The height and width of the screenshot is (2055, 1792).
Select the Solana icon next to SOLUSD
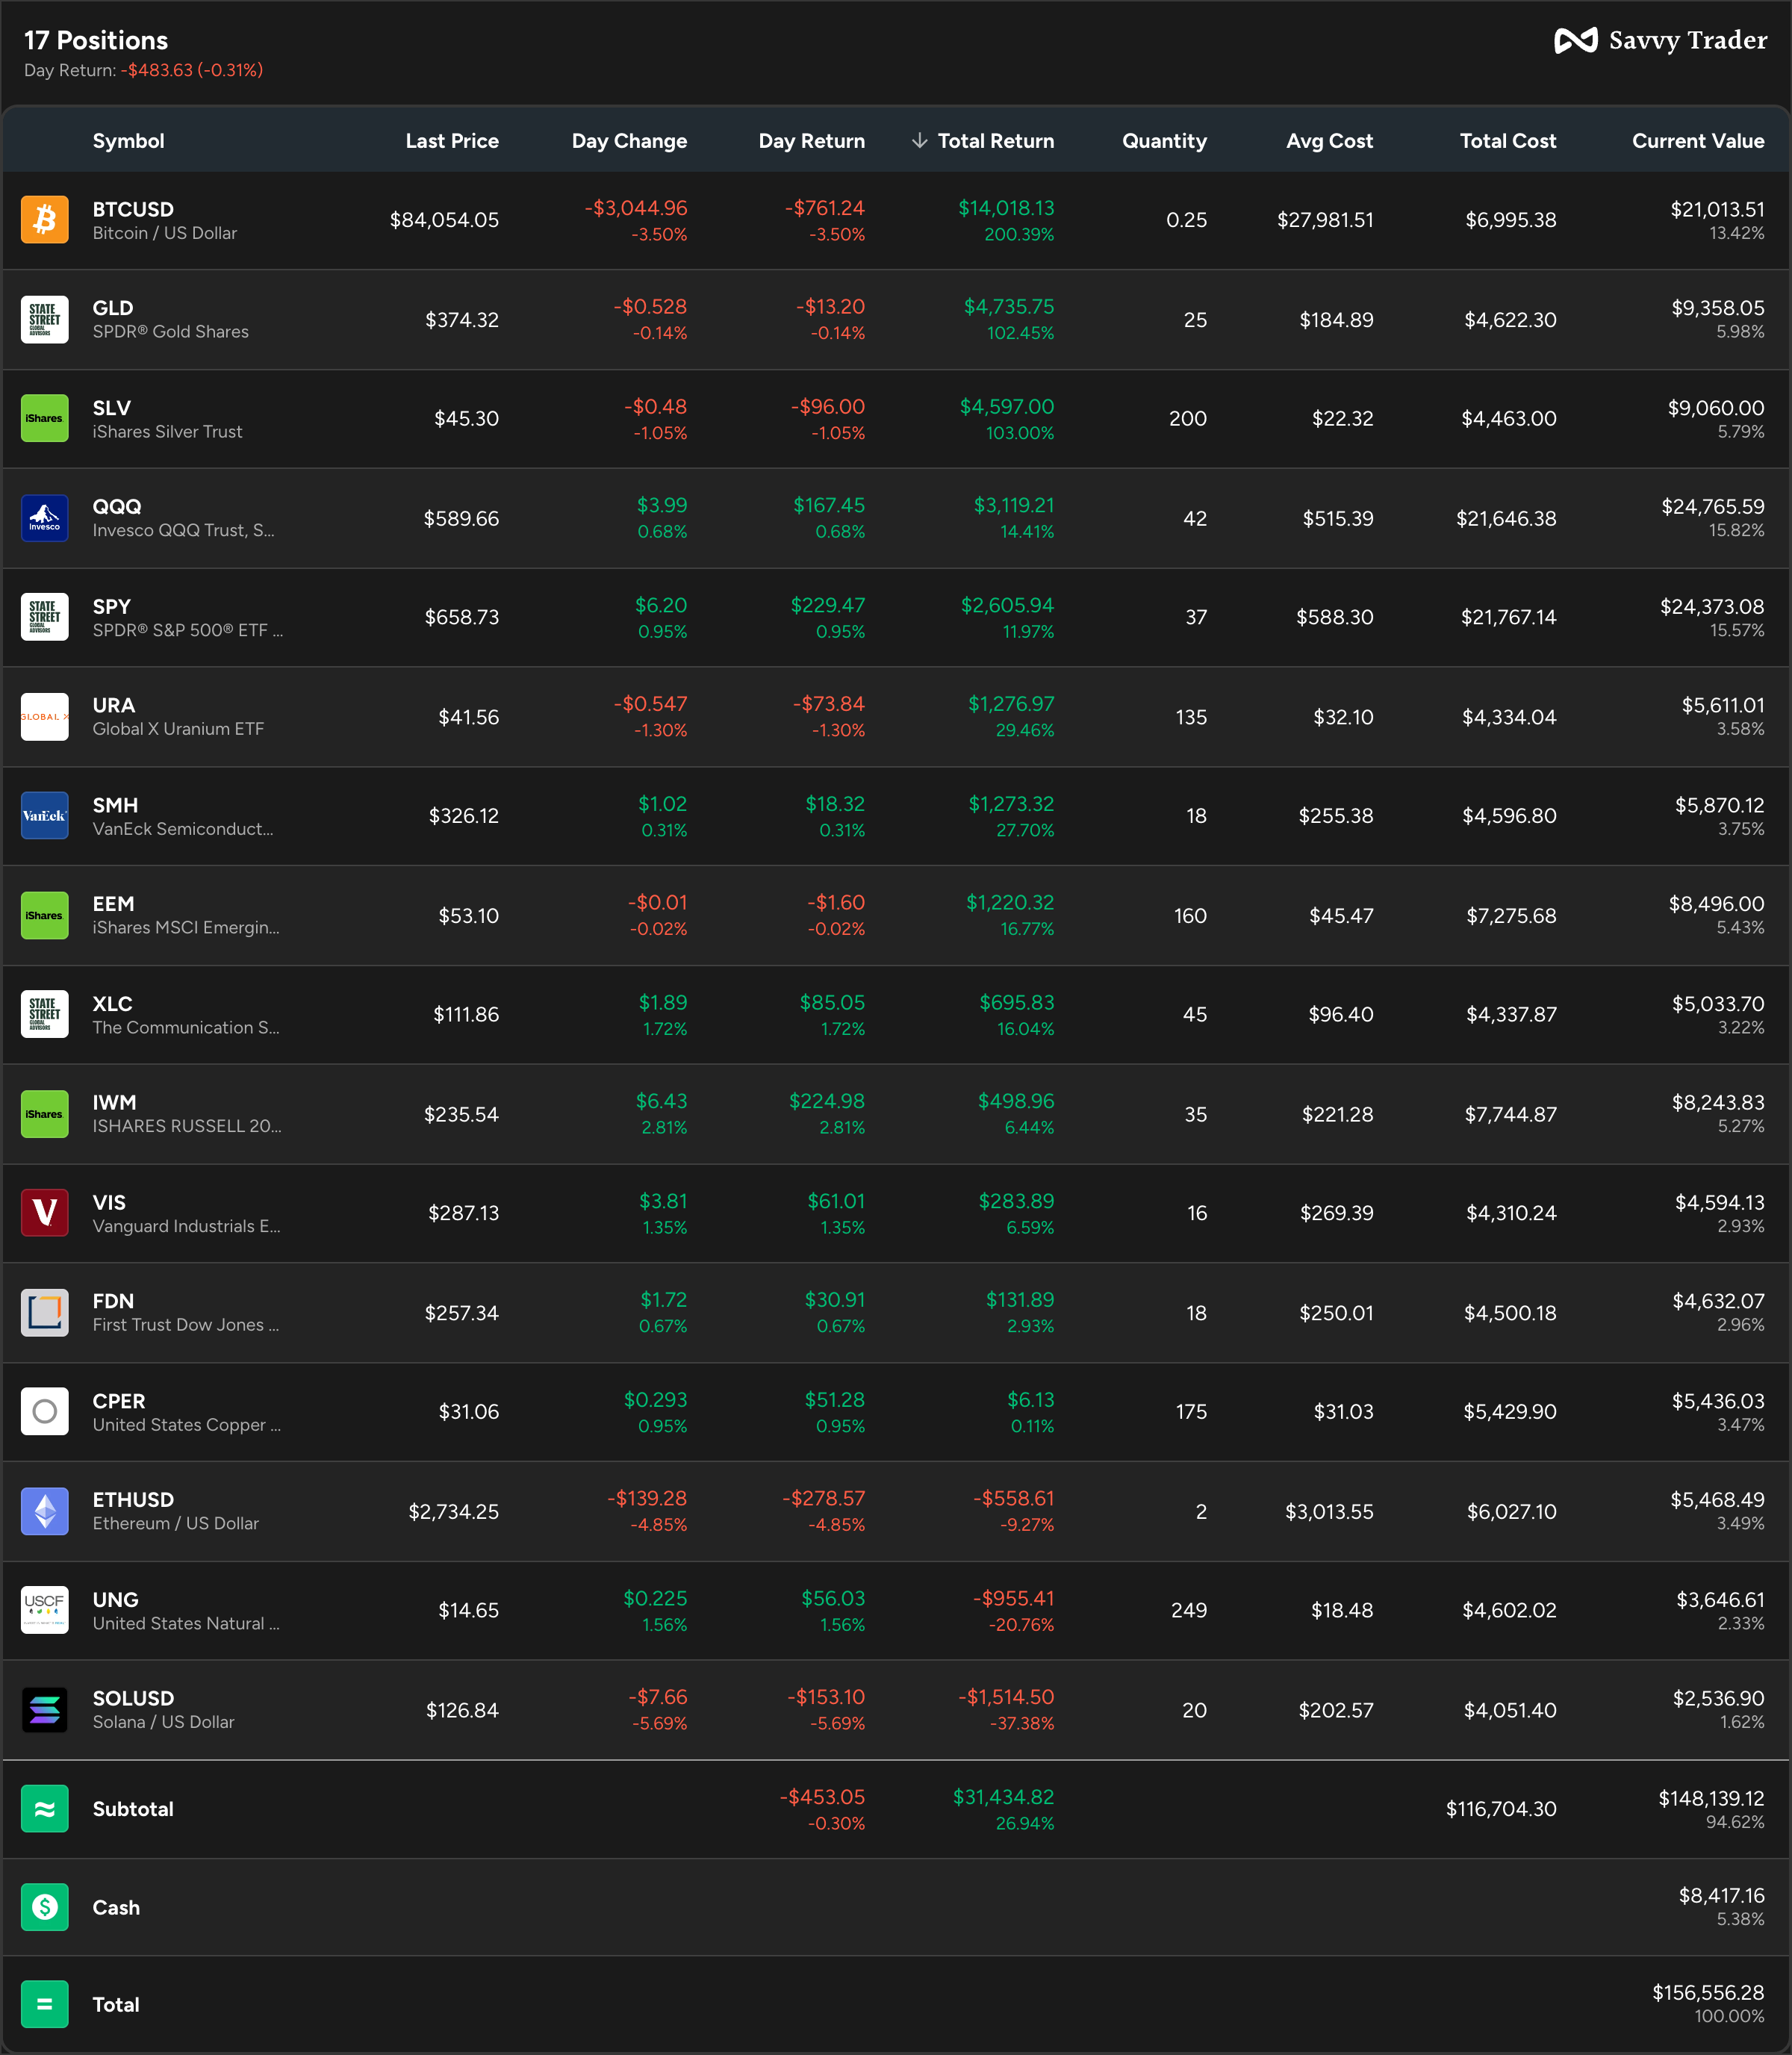coord(45,1710)
